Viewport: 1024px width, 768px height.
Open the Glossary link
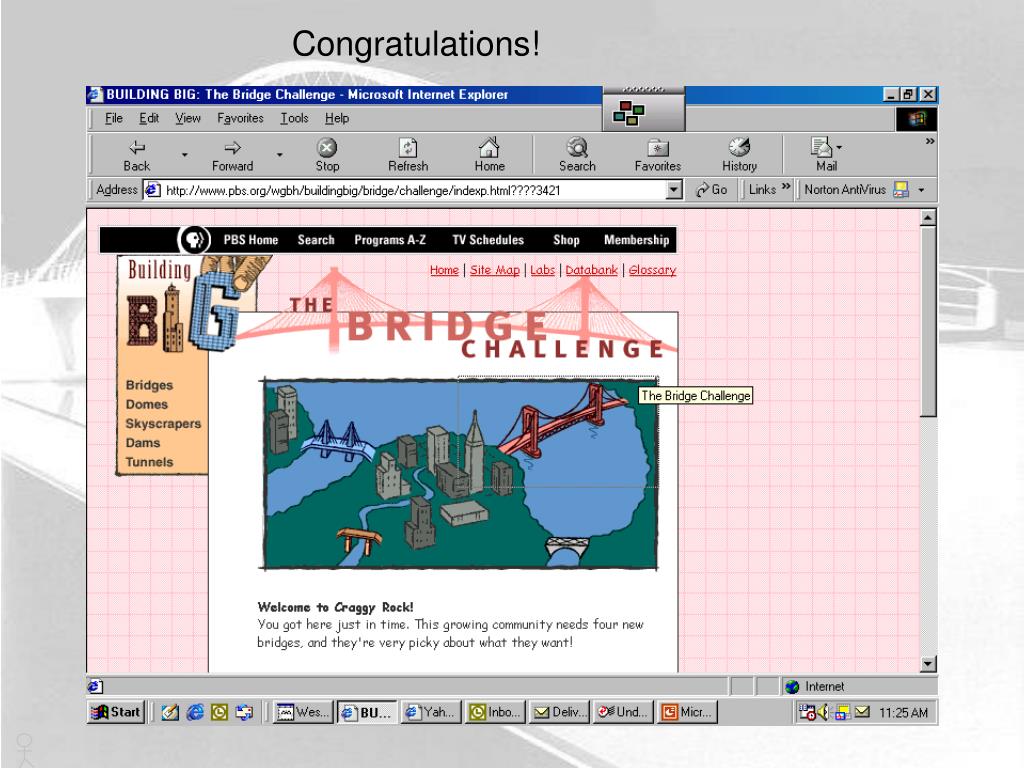point(652,270)
